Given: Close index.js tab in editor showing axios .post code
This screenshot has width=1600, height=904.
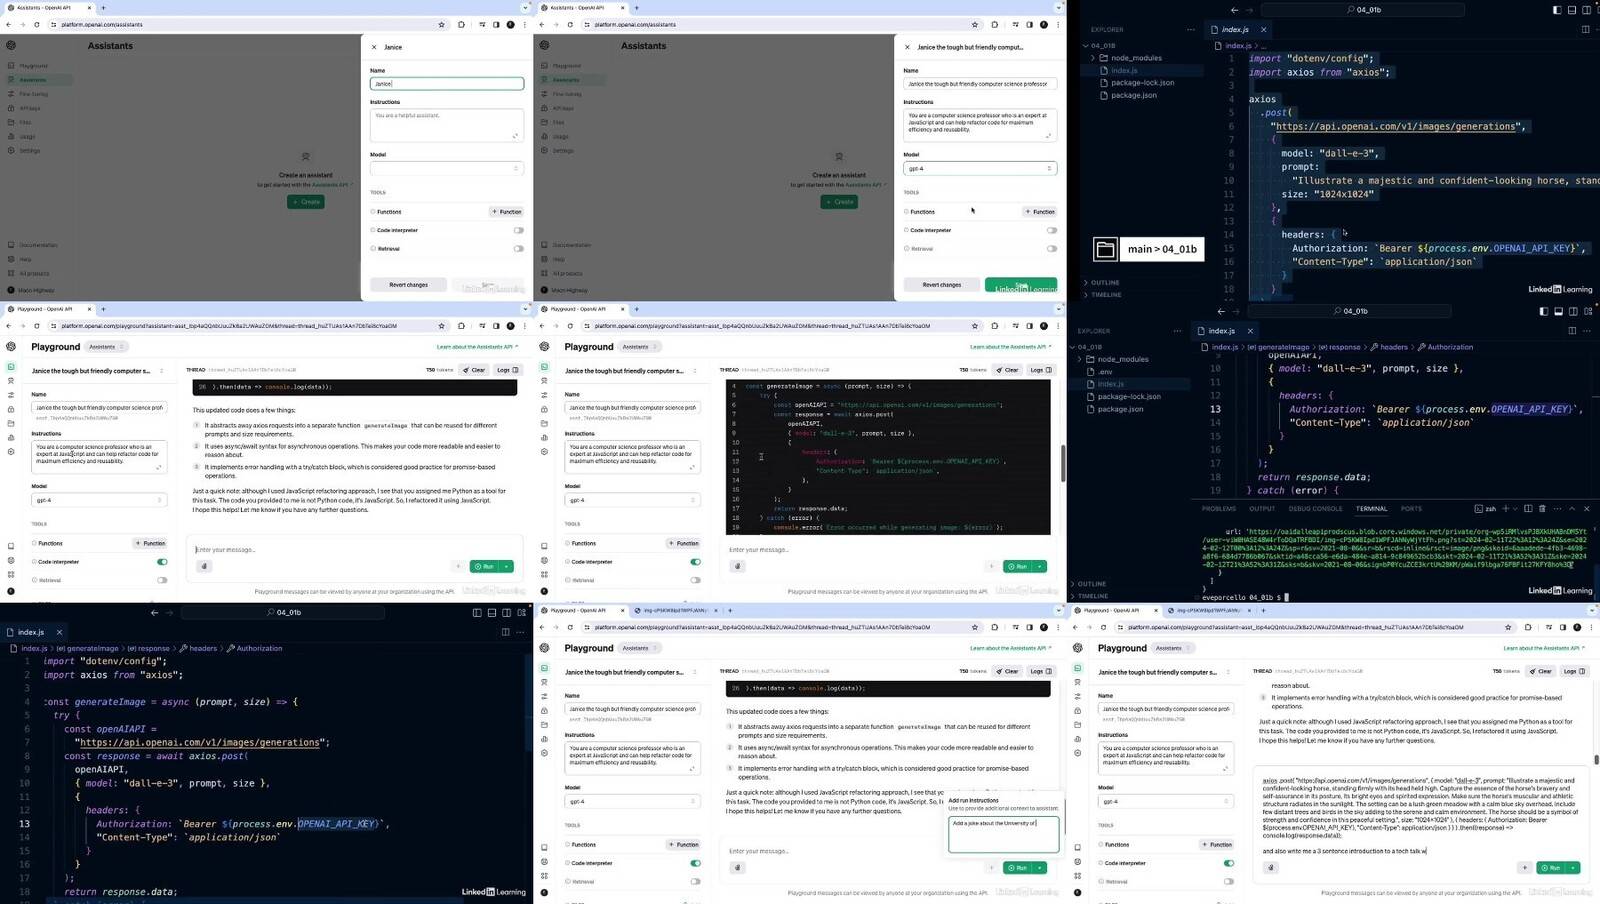Looking at the screenshot, I should click(1263, 30).
